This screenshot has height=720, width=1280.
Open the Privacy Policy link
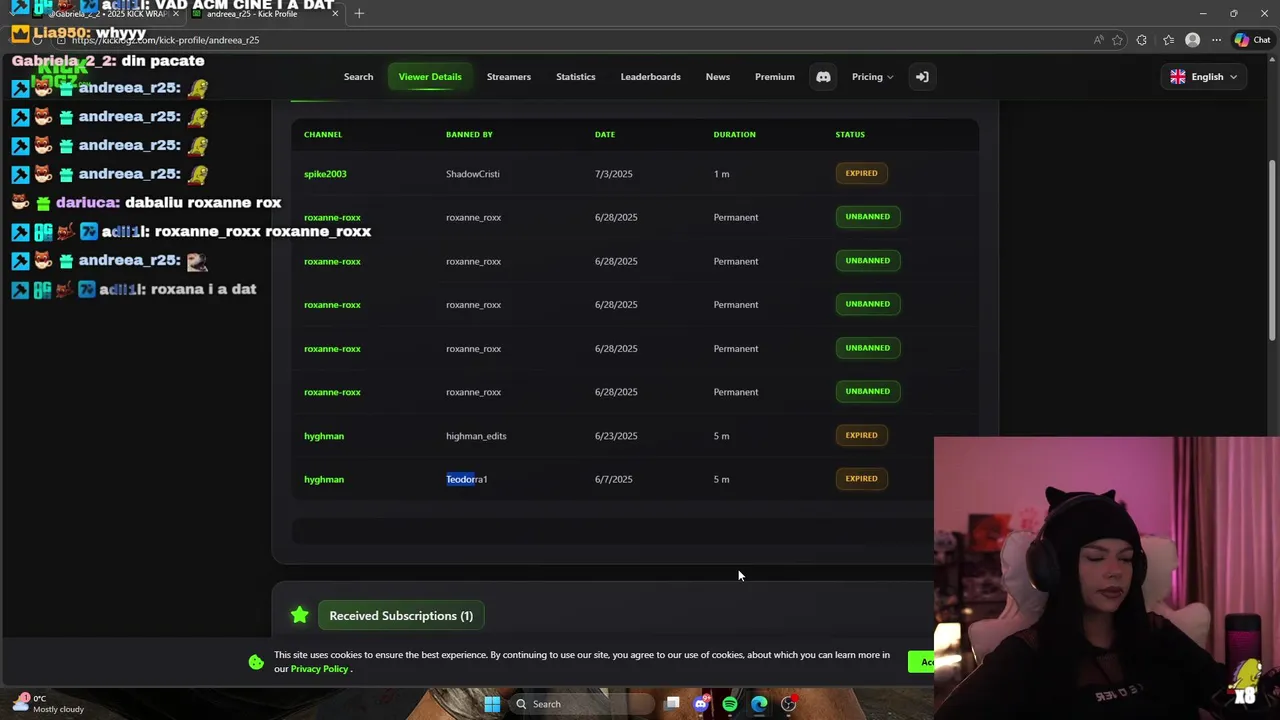coord(320,669)
